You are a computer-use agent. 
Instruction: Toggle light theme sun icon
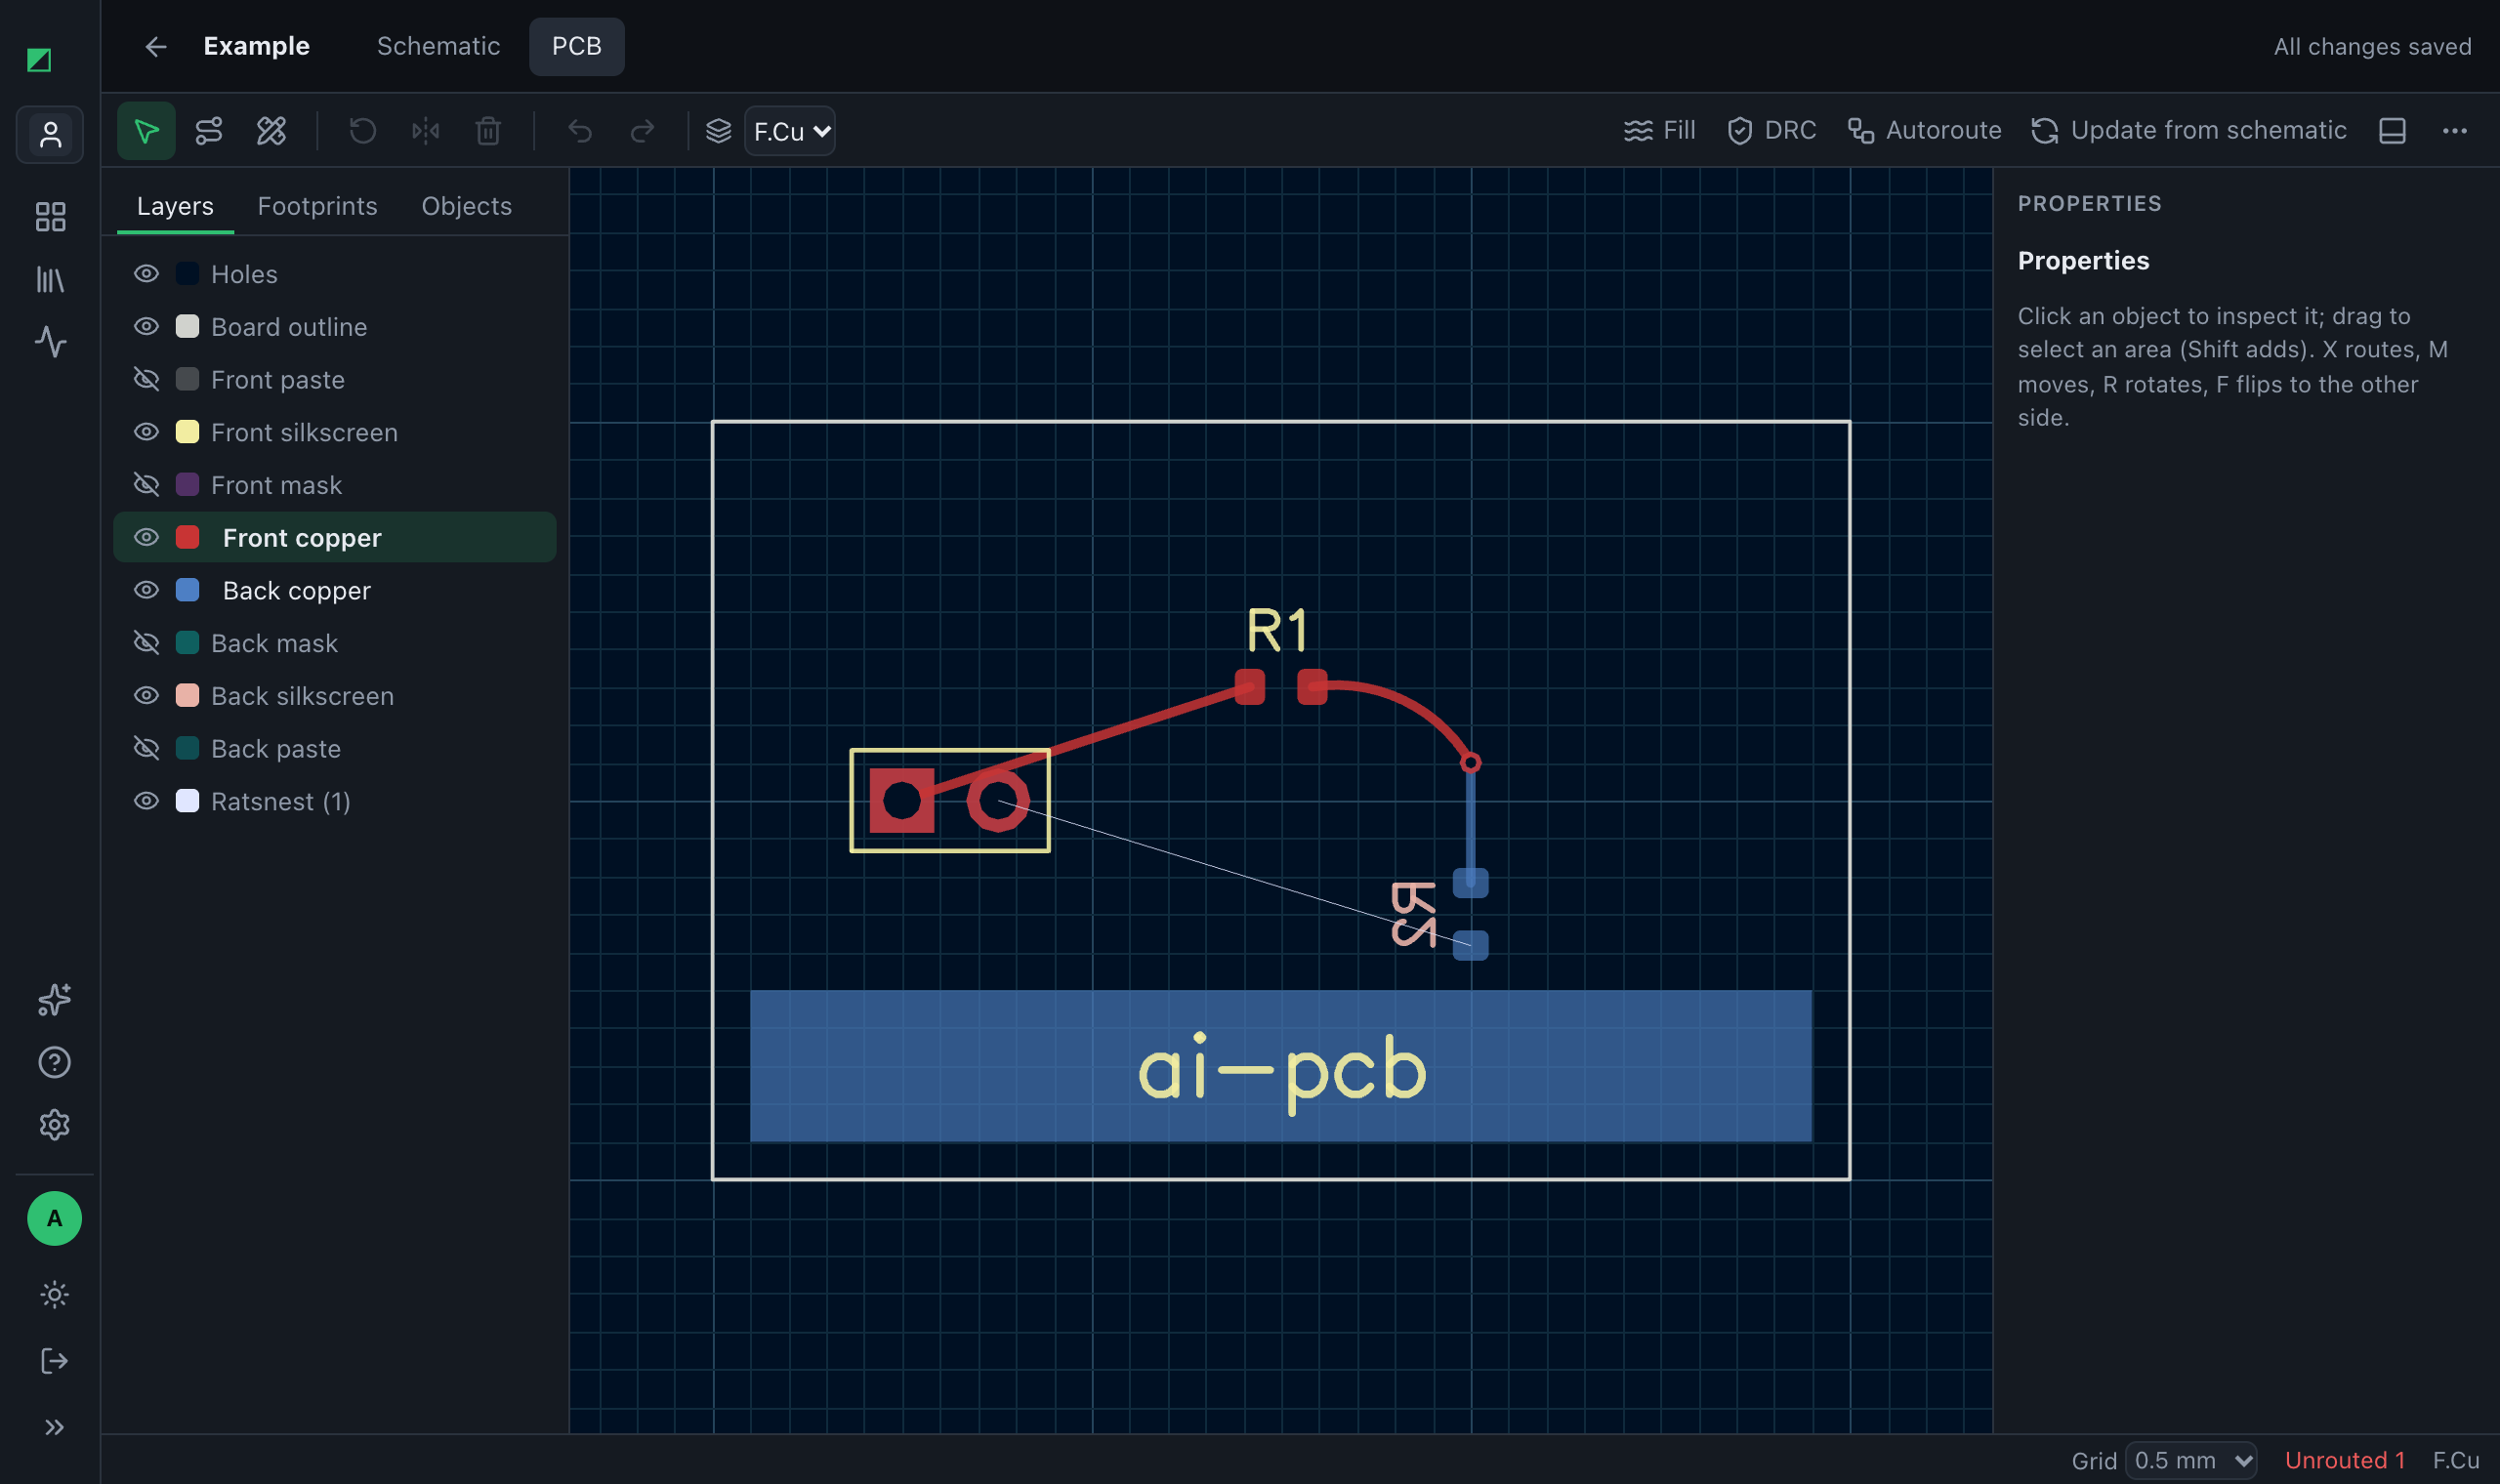tap(54, 1295)
